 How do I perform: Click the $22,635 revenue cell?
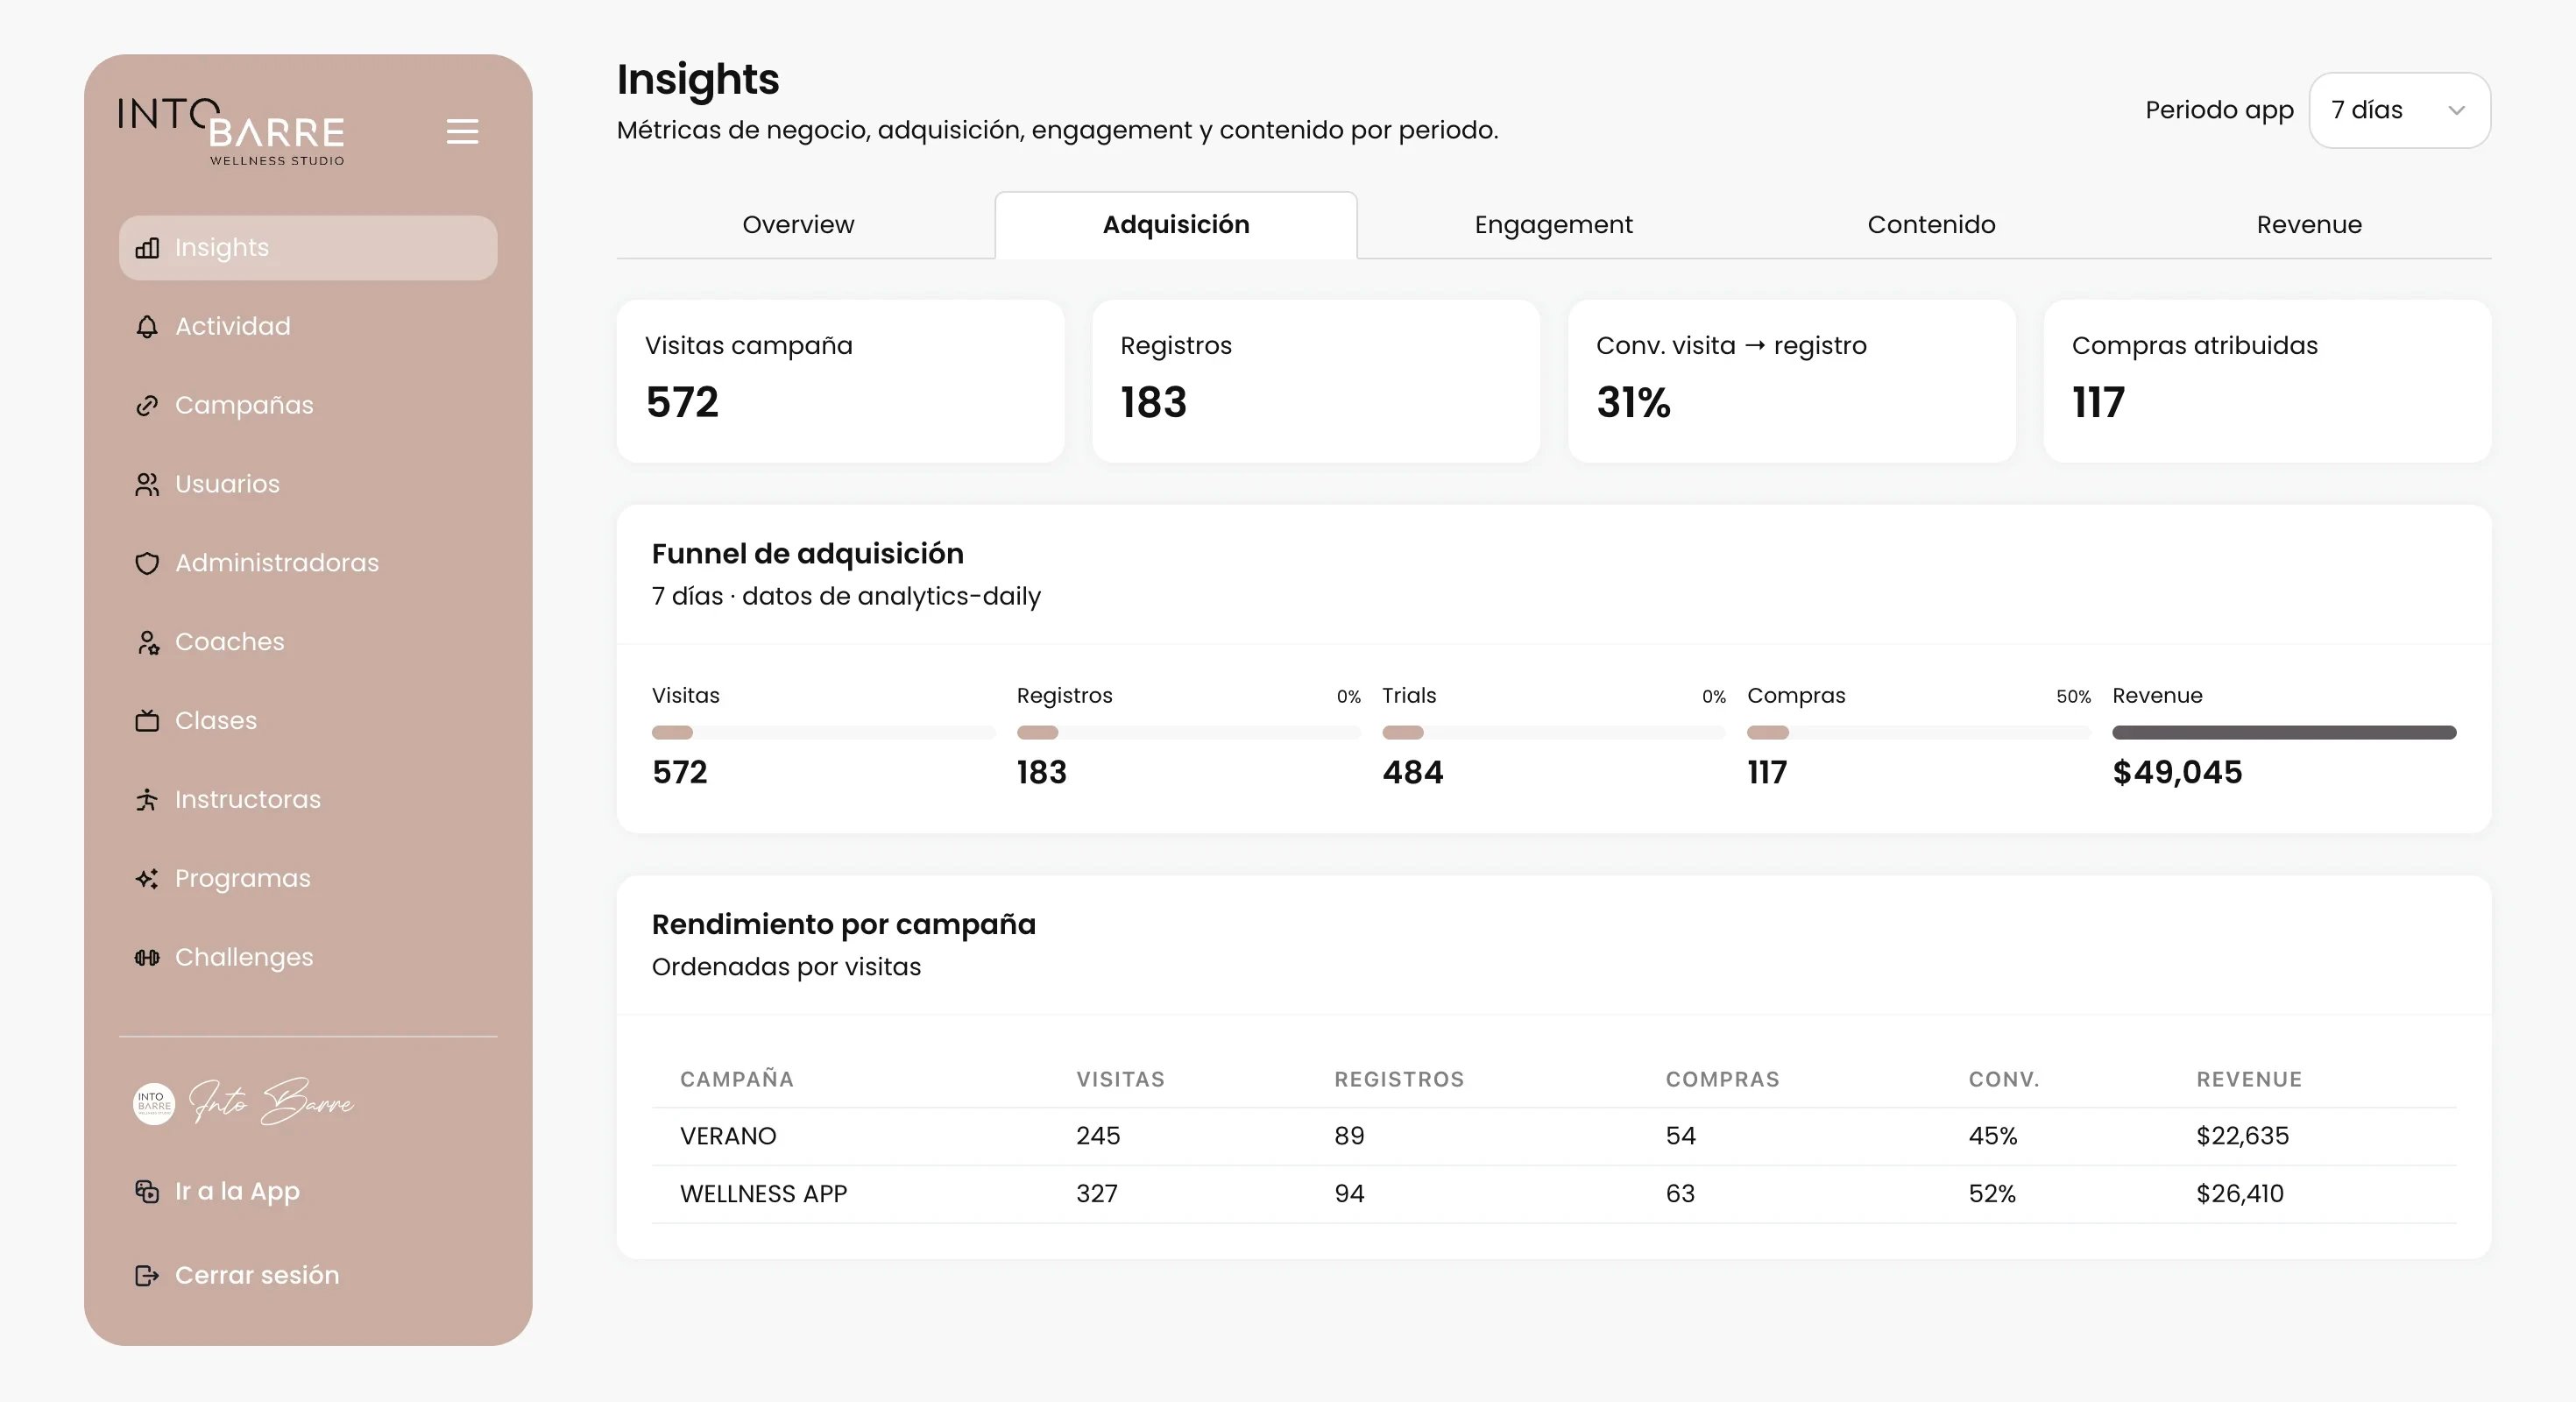(2242, 1137)
